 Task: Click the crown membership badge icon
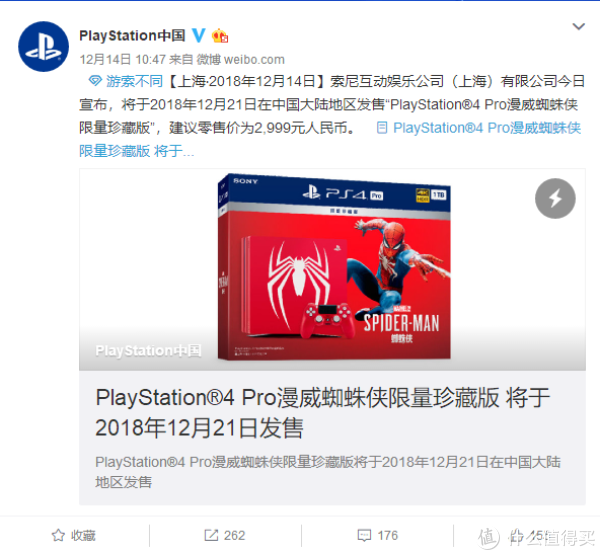click(220, 36)
